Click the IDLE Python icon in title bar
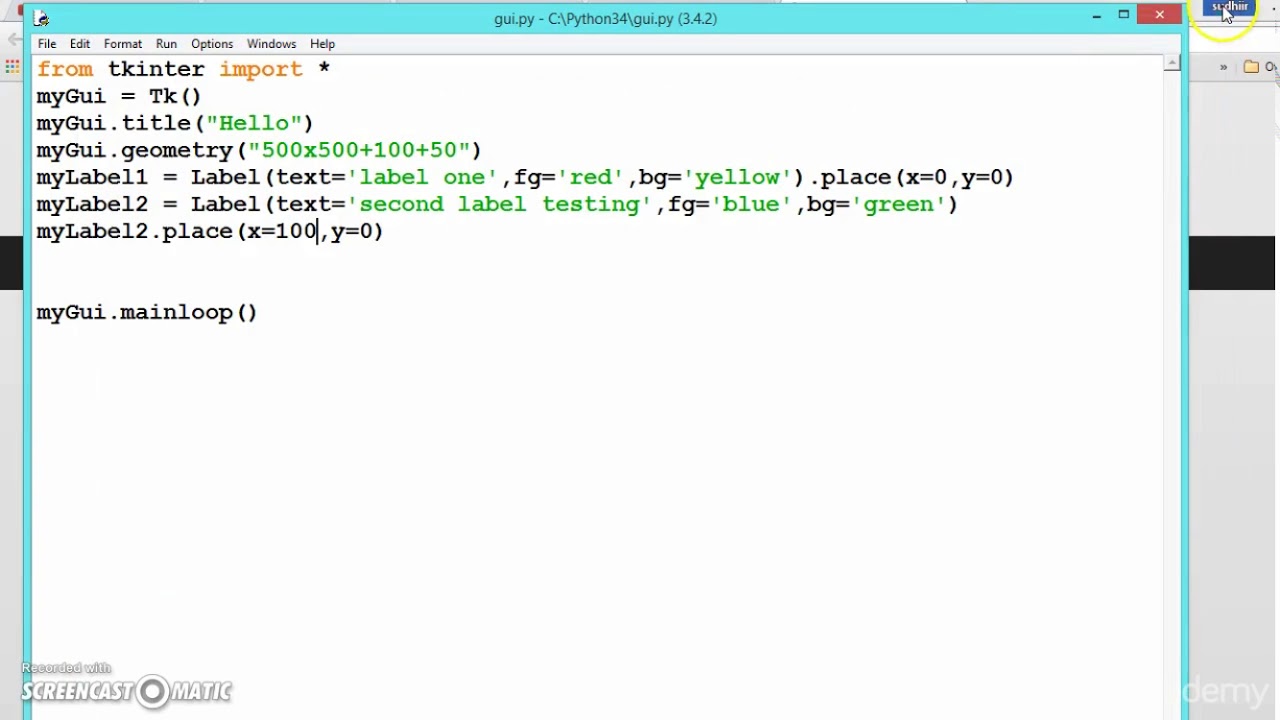Image resolution: width=1280 pixels, height=720 pixels. pyautogui.click(x=41, y=18)
